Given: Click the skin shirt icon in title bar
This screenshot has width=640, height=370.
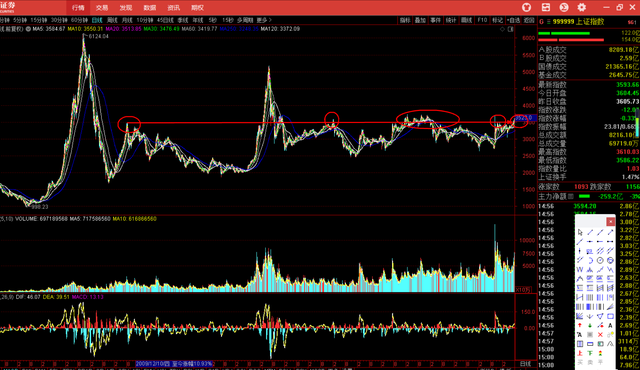Looking at the screenshot, I should (527, 7).
